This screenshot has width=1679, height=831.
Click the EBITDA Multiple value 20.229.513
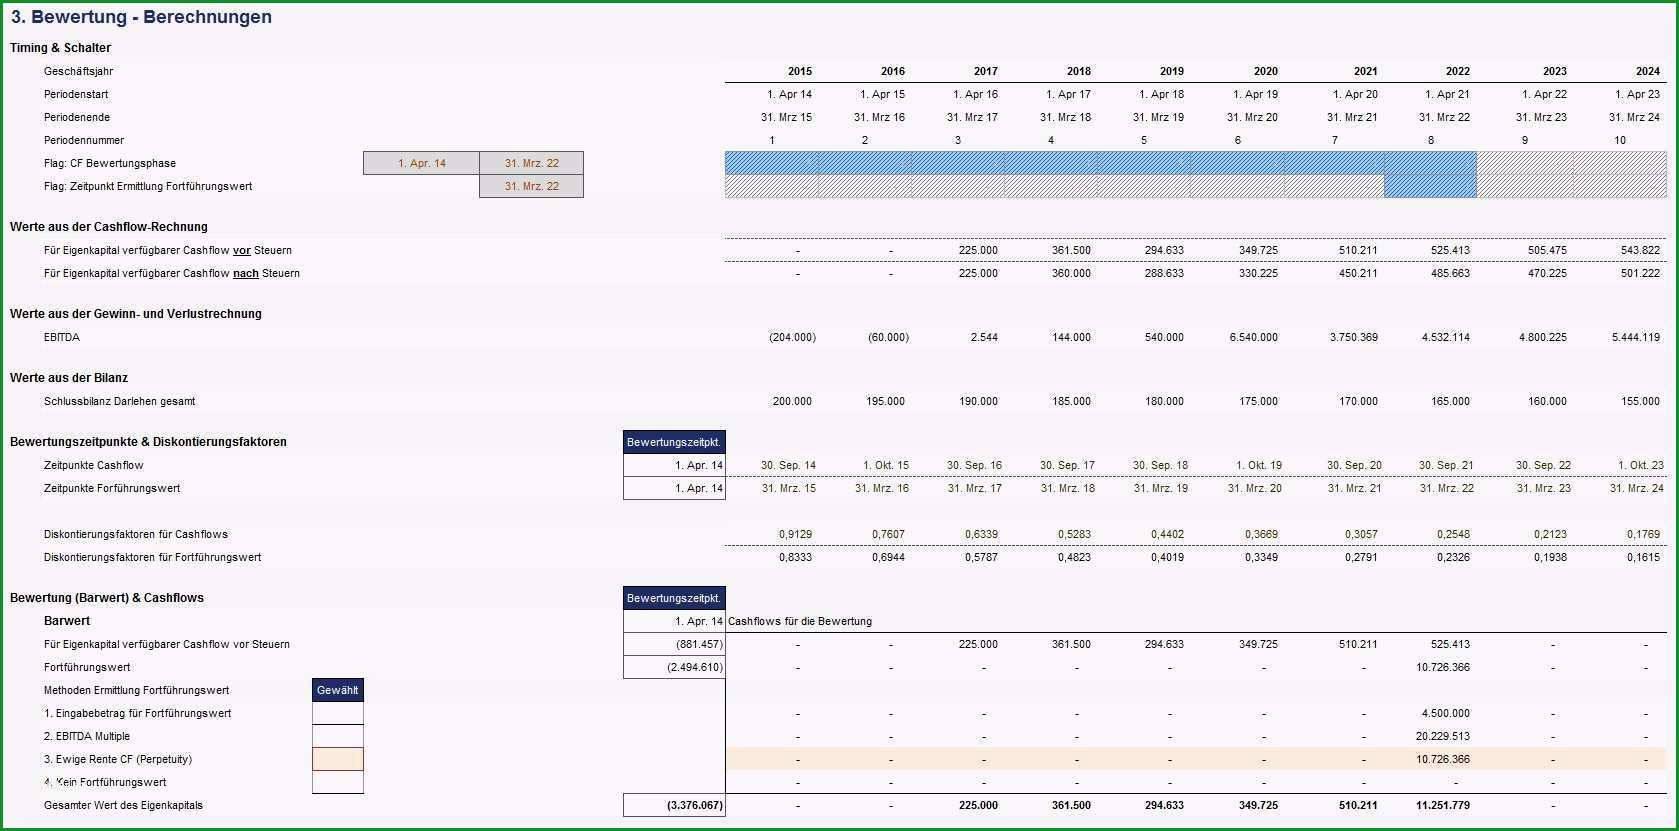pos(1443,736)
